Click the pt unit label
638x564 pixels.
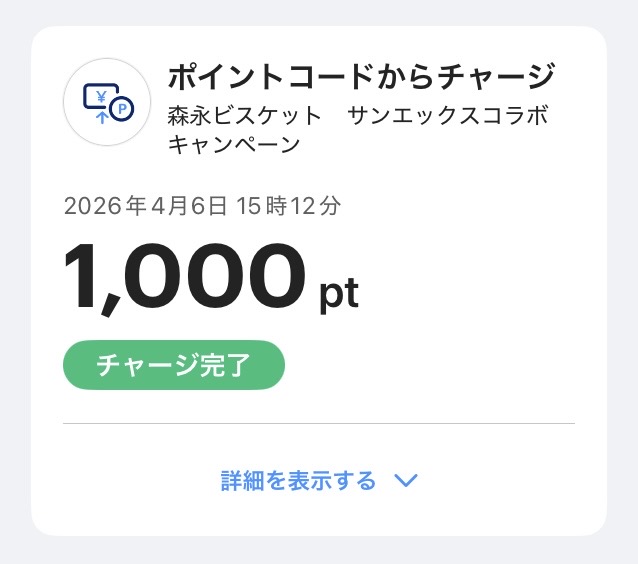[x=339, y=294]
